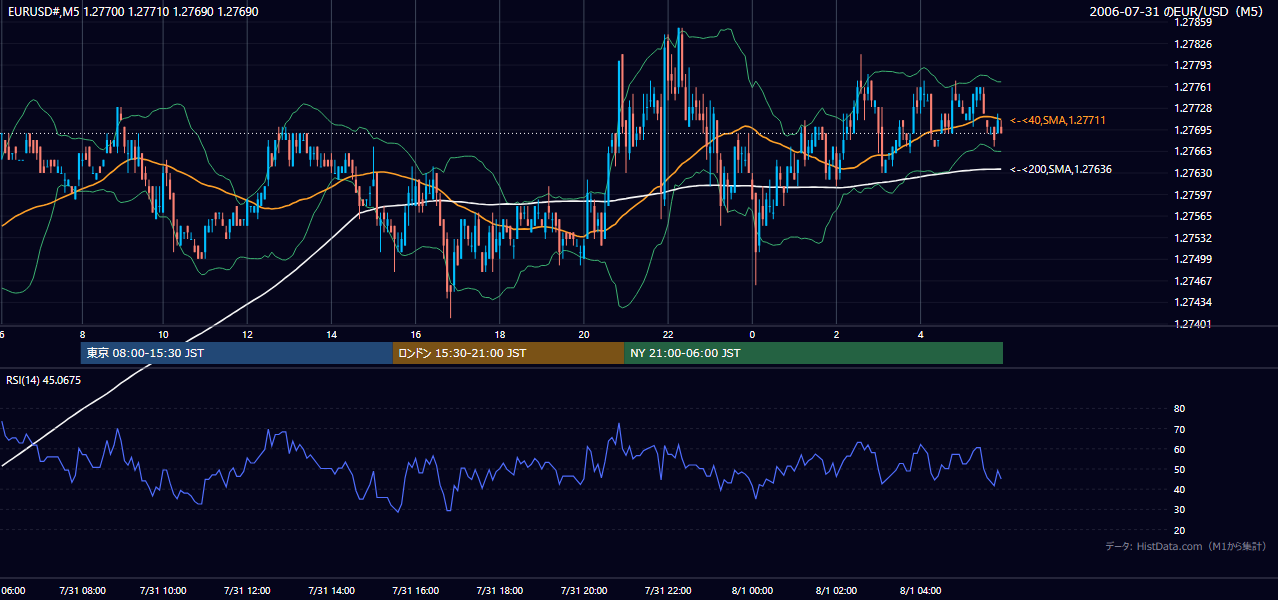Click RSI scale value 80
The height and width of the screenshot is (600, 1278).
1179,409
